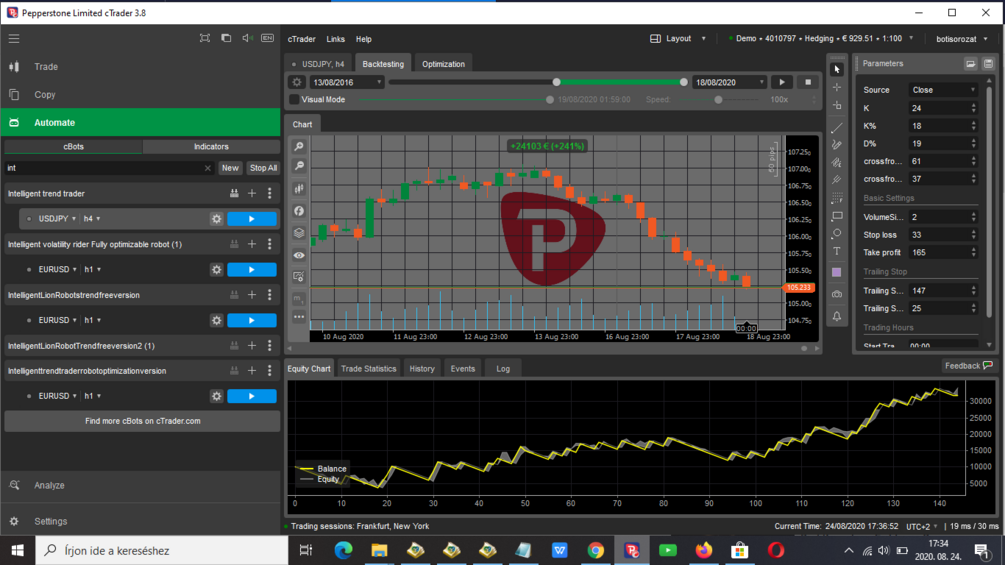Open the Source Close dropdown
1005x565 pixels.
pyautogui.click(x=943, y=90)
